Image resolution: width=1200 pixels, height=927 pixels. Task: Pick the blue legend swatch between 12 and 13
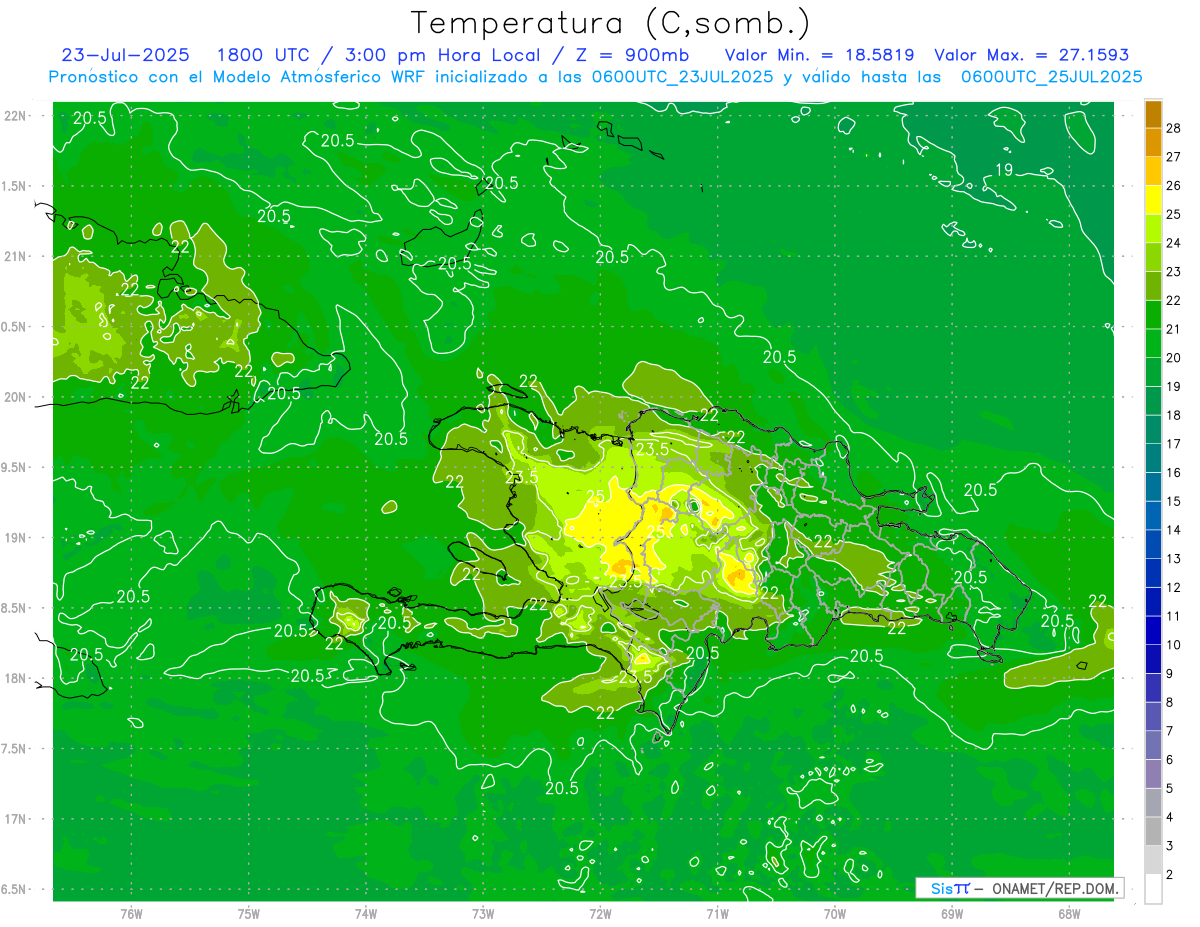click(x=1153, y=573)
